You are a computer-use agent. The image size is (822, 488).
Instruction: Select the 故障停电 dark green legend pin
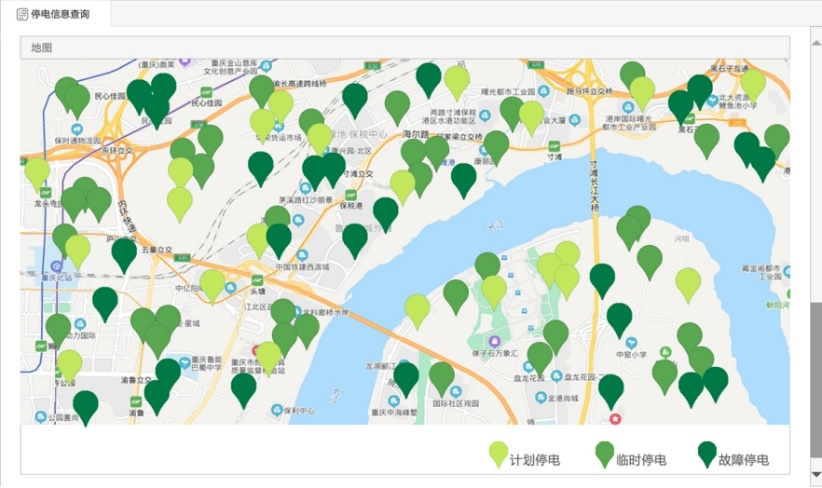[707, 453]
